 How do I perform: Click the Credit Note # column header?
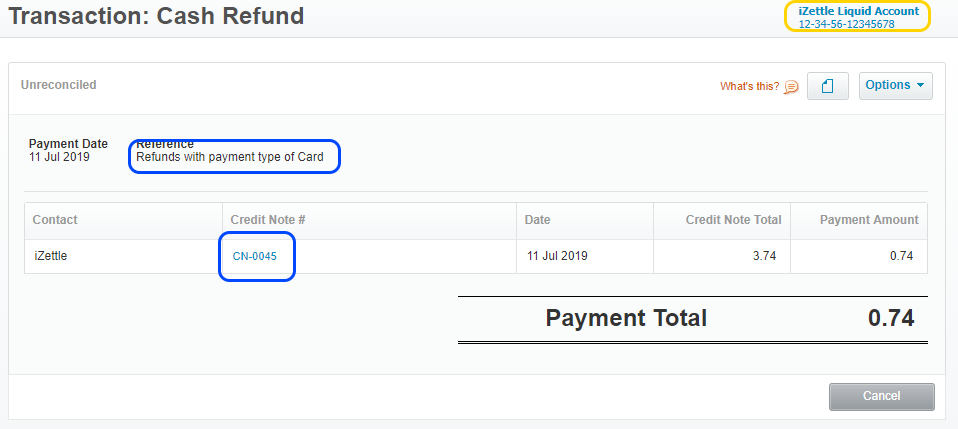(x=267, y=220)
